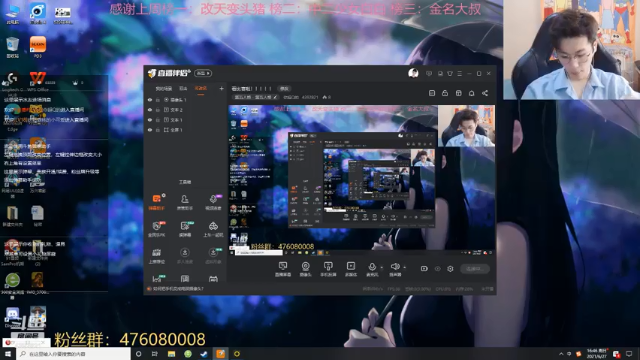Click the taskbar clock and date

(596, 353)
